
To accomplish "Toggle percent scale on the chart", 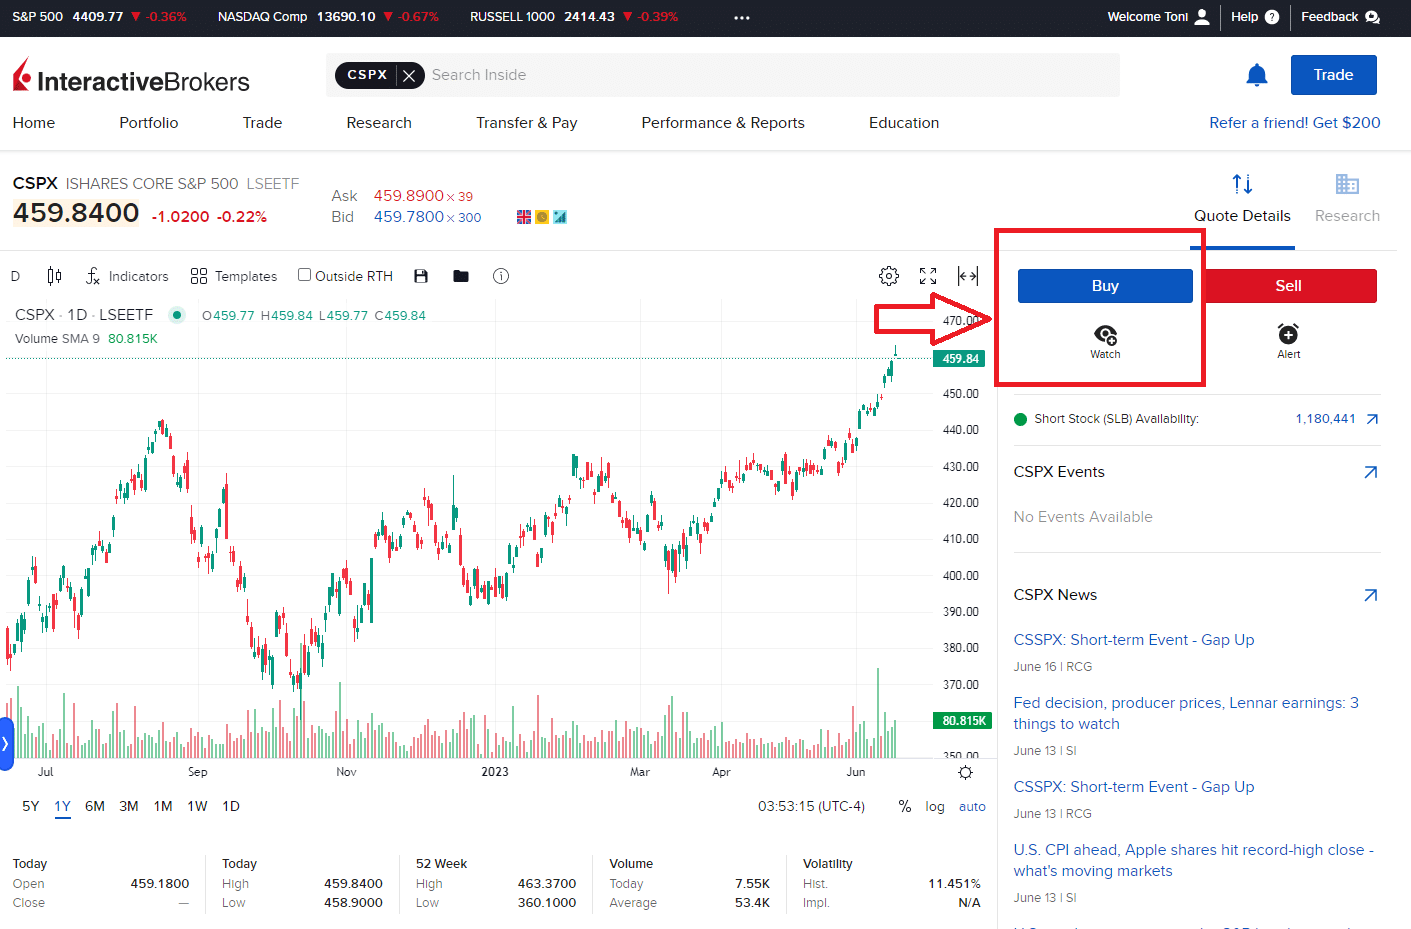I will [905, 806].
